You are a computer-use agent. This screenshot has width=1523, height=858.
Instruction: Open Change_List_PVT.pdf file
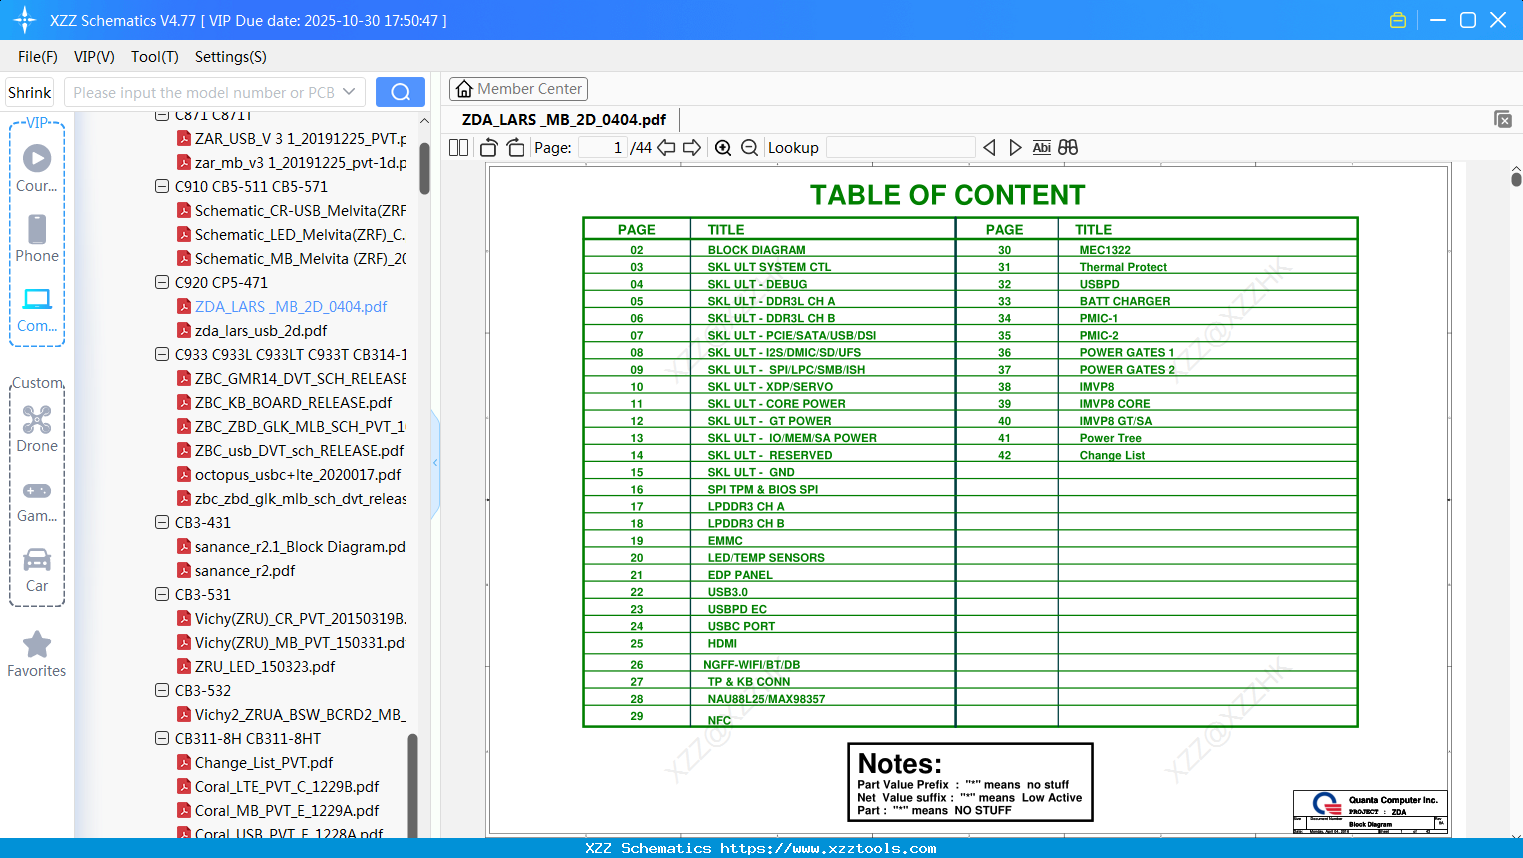coord(264,763)
